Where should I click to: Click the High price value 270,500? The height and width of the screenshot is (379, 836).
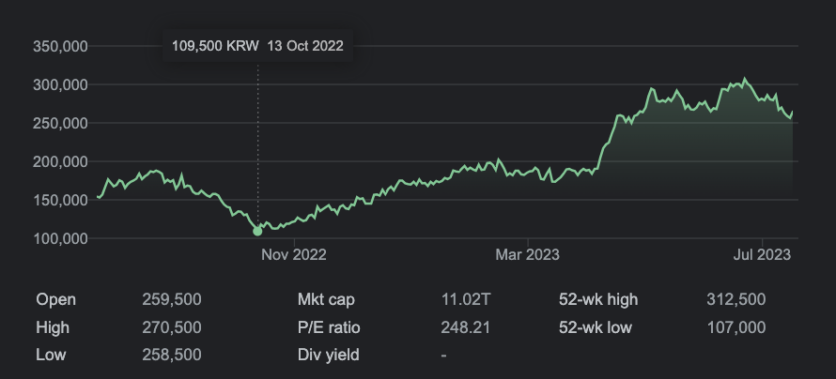coord(172,327)
